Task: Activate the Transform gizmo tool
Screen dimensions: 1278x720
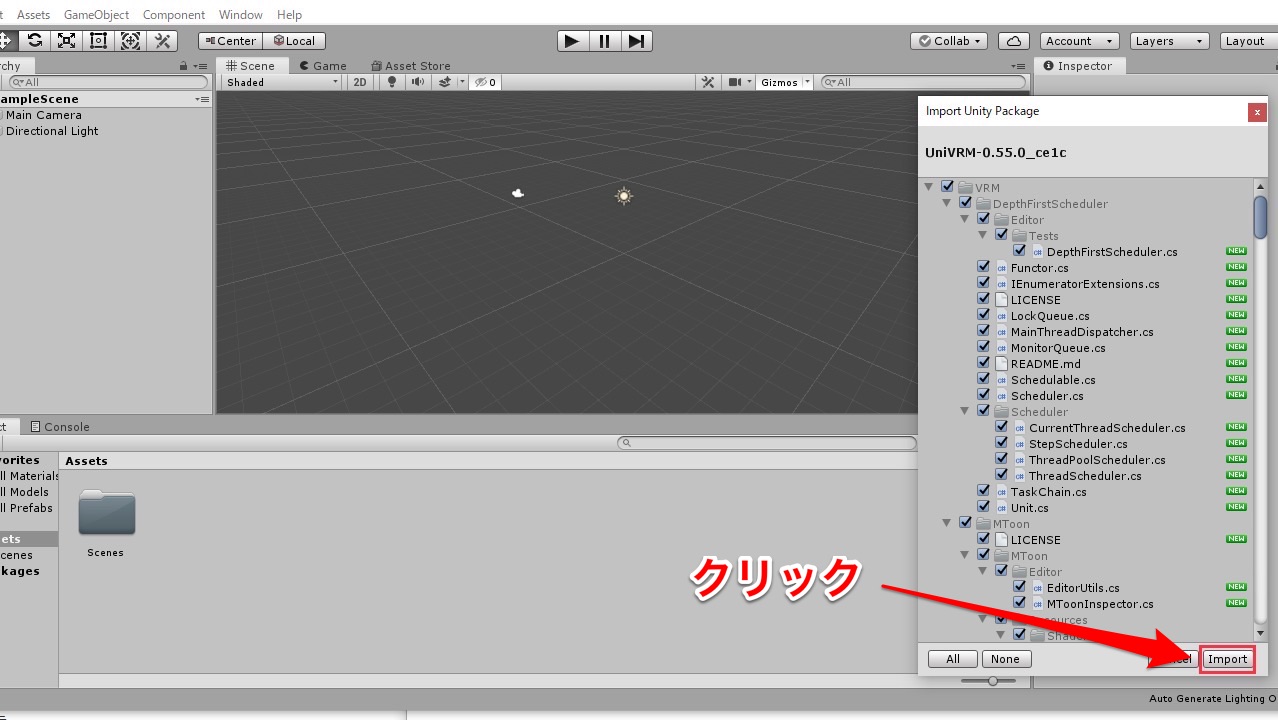Action: [x=130, y=41]
